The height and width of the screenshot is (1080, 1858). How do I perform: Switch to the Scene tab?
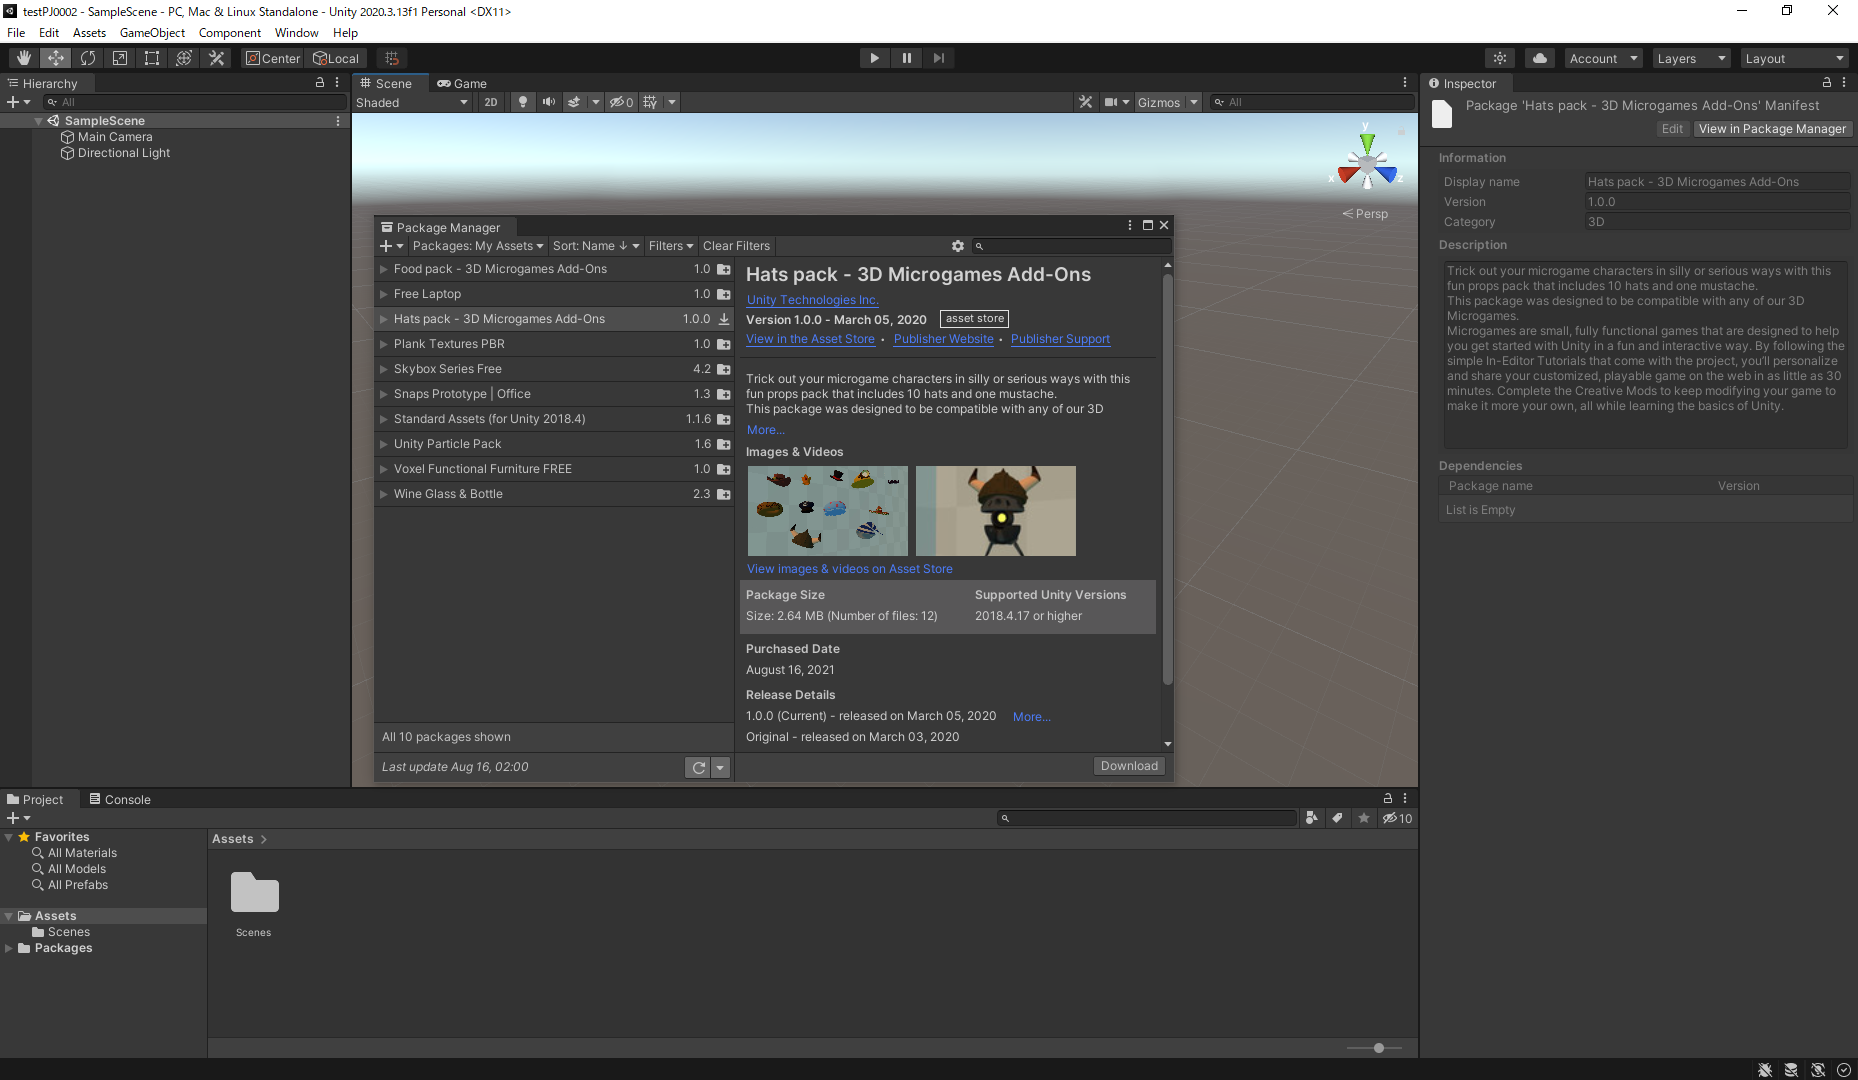point(386,84)
